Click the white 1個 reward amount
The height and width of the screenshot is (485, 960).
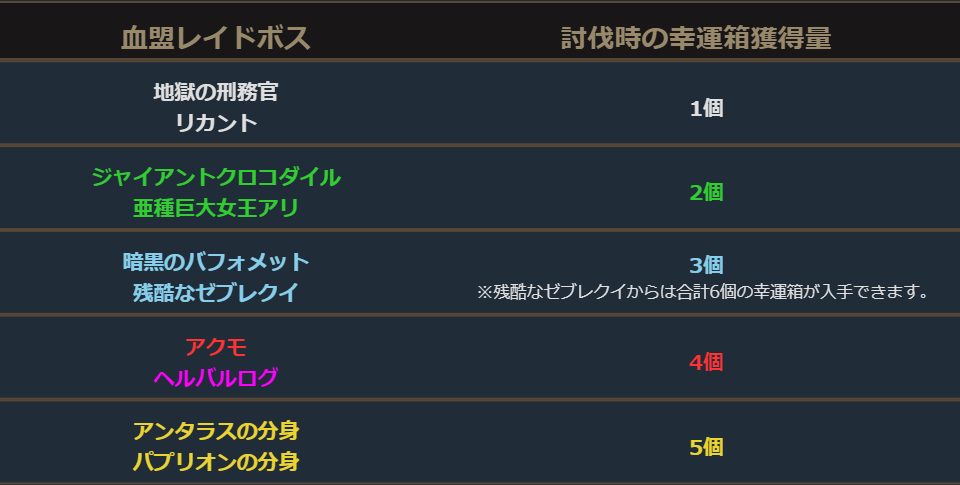[x=706, y=108]
